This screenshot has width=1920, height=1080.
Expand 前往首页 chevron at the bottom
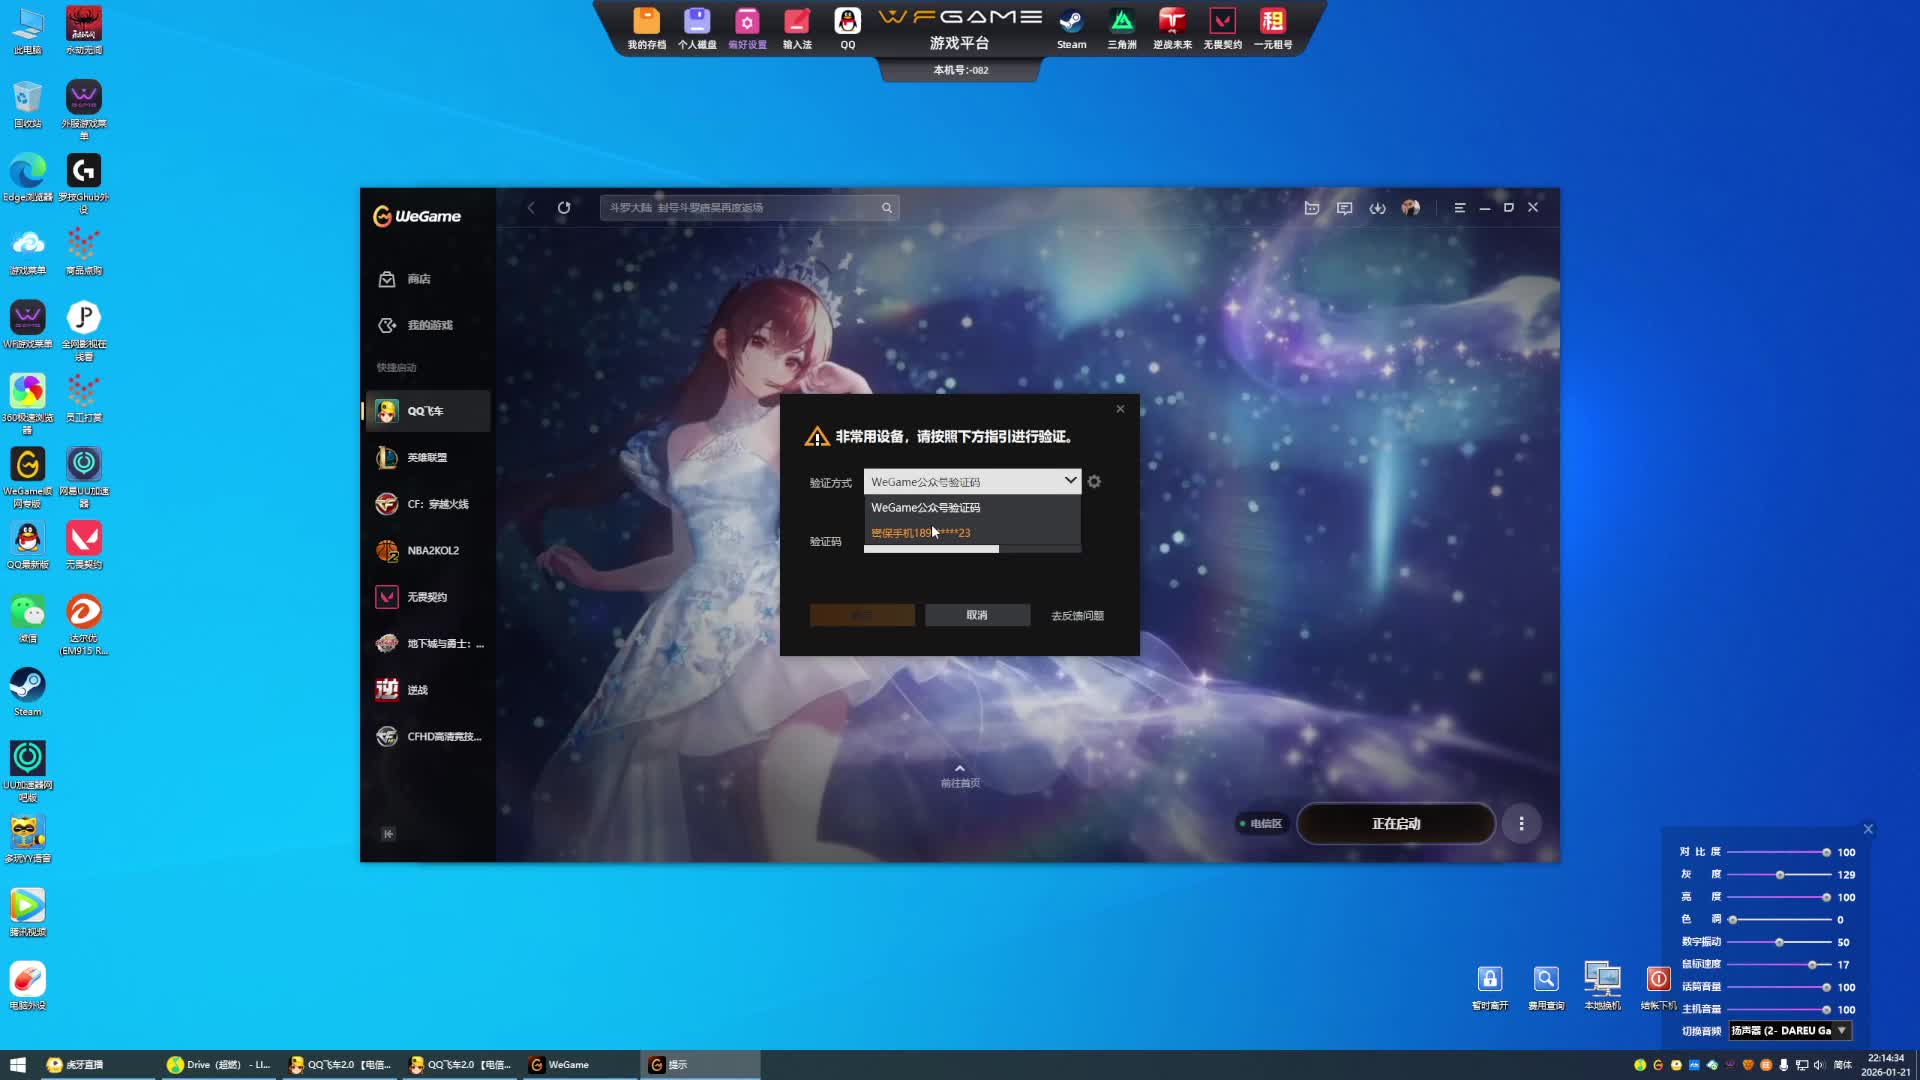pos(960,769)
